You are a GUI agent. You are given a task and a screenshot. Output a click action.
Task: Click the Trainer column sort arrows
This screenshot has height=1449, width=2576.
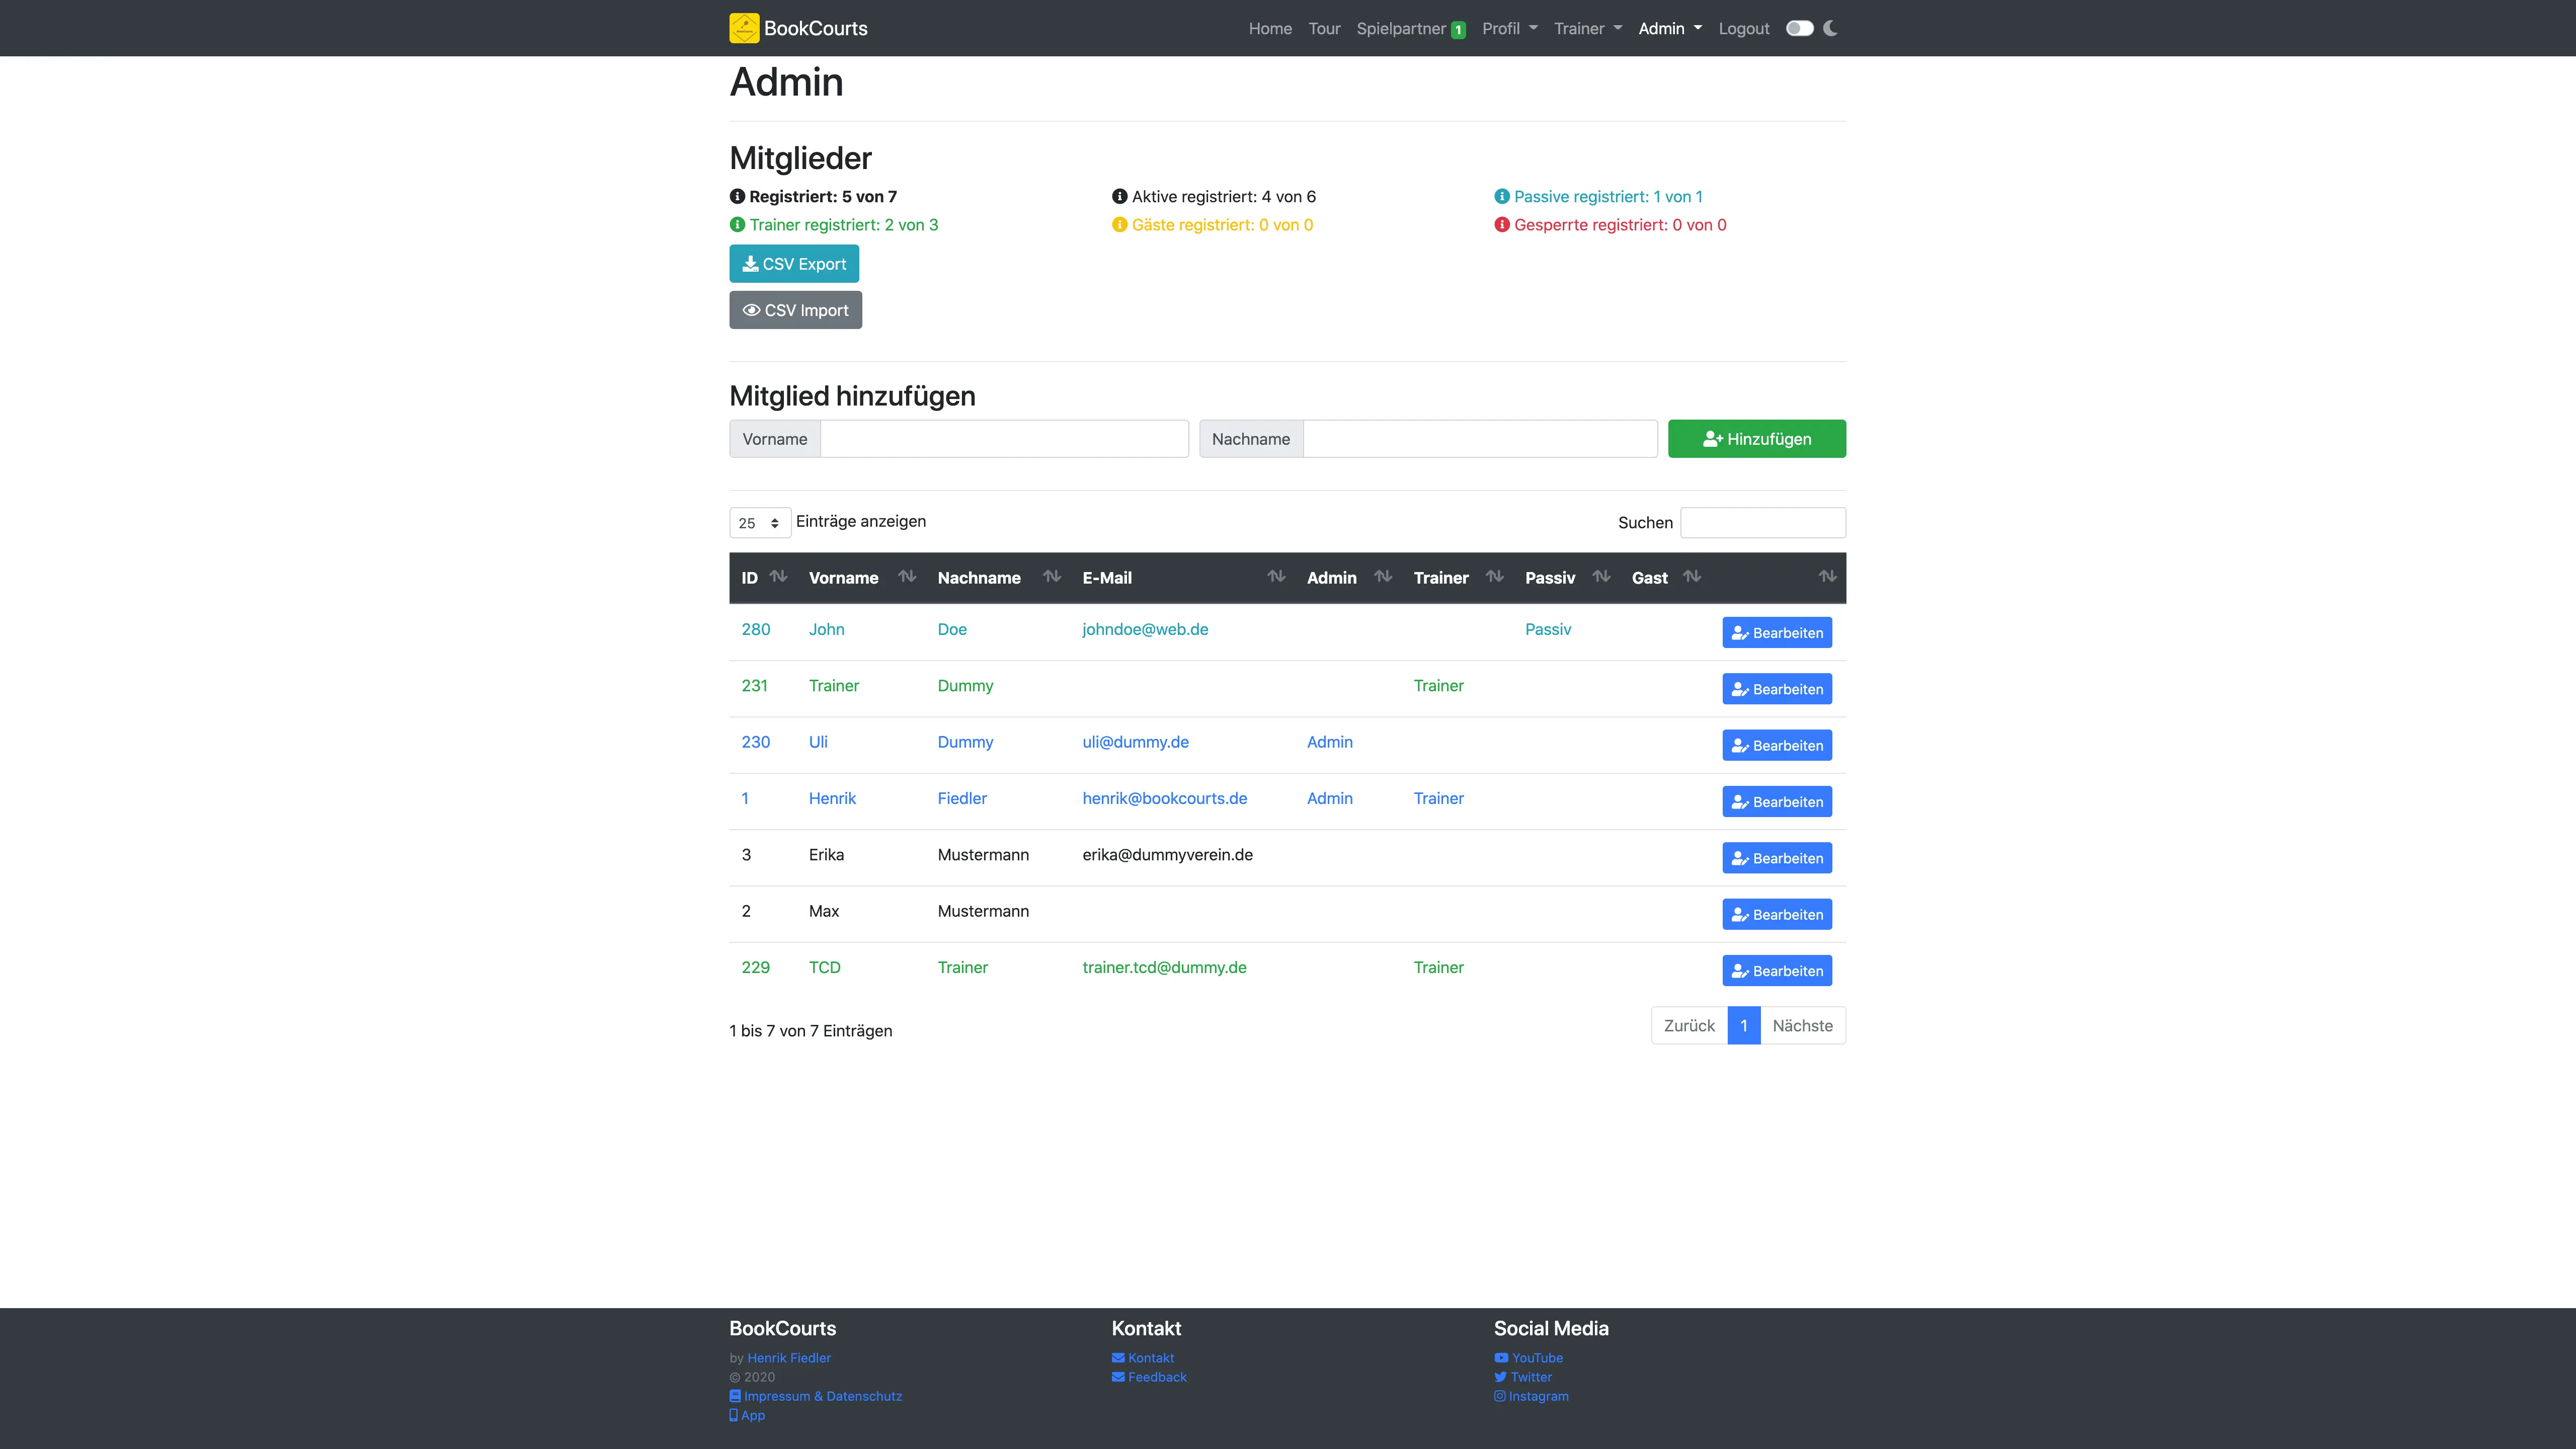(1494, 576)
